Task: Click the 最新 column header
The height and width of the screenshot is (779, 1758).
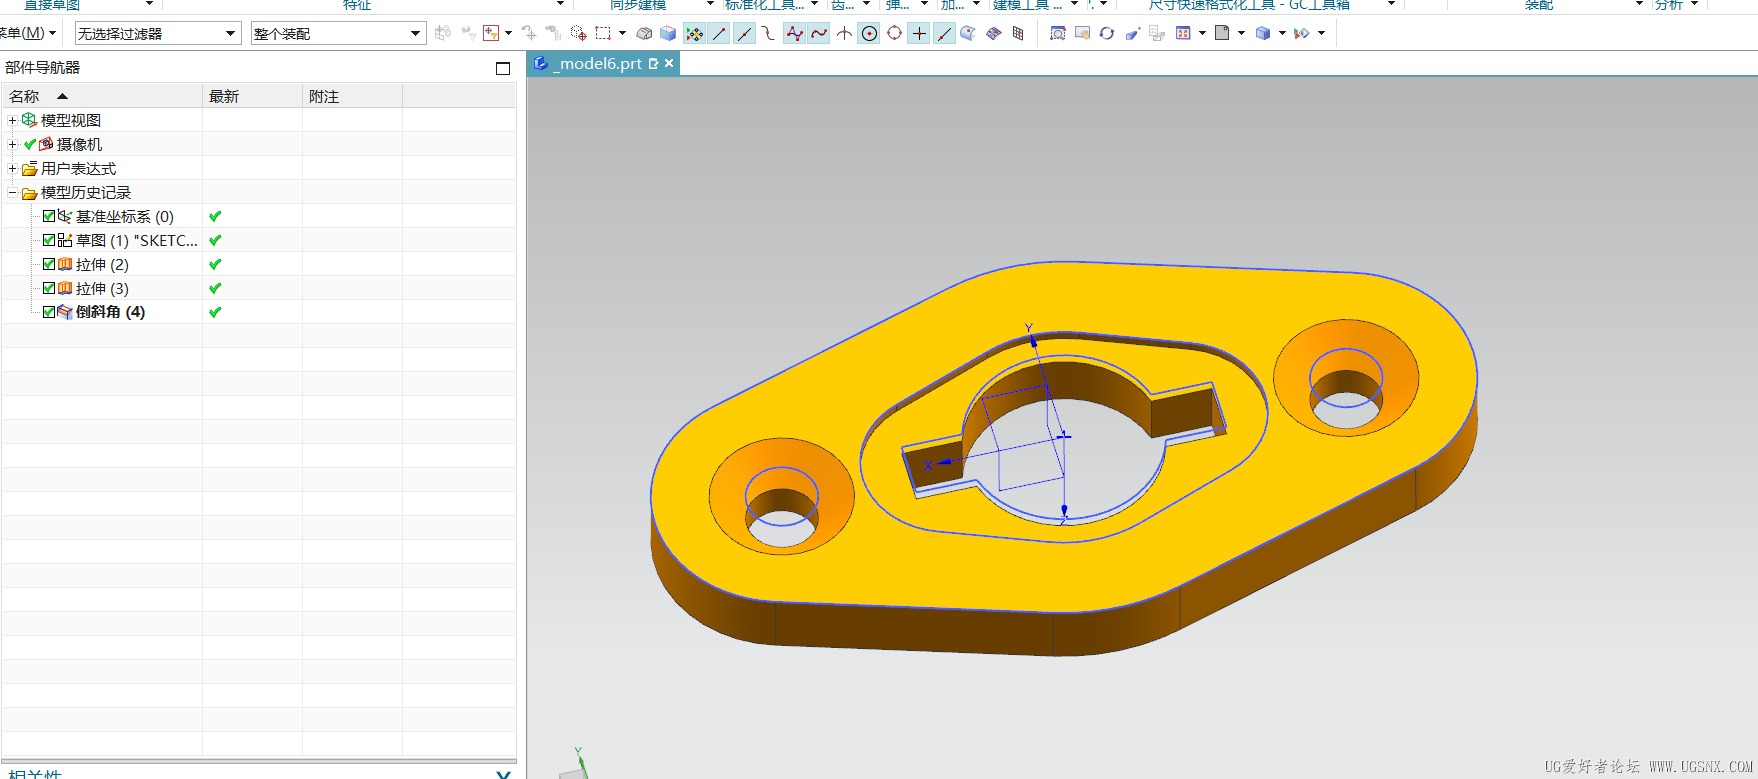Action: [252, 96]
